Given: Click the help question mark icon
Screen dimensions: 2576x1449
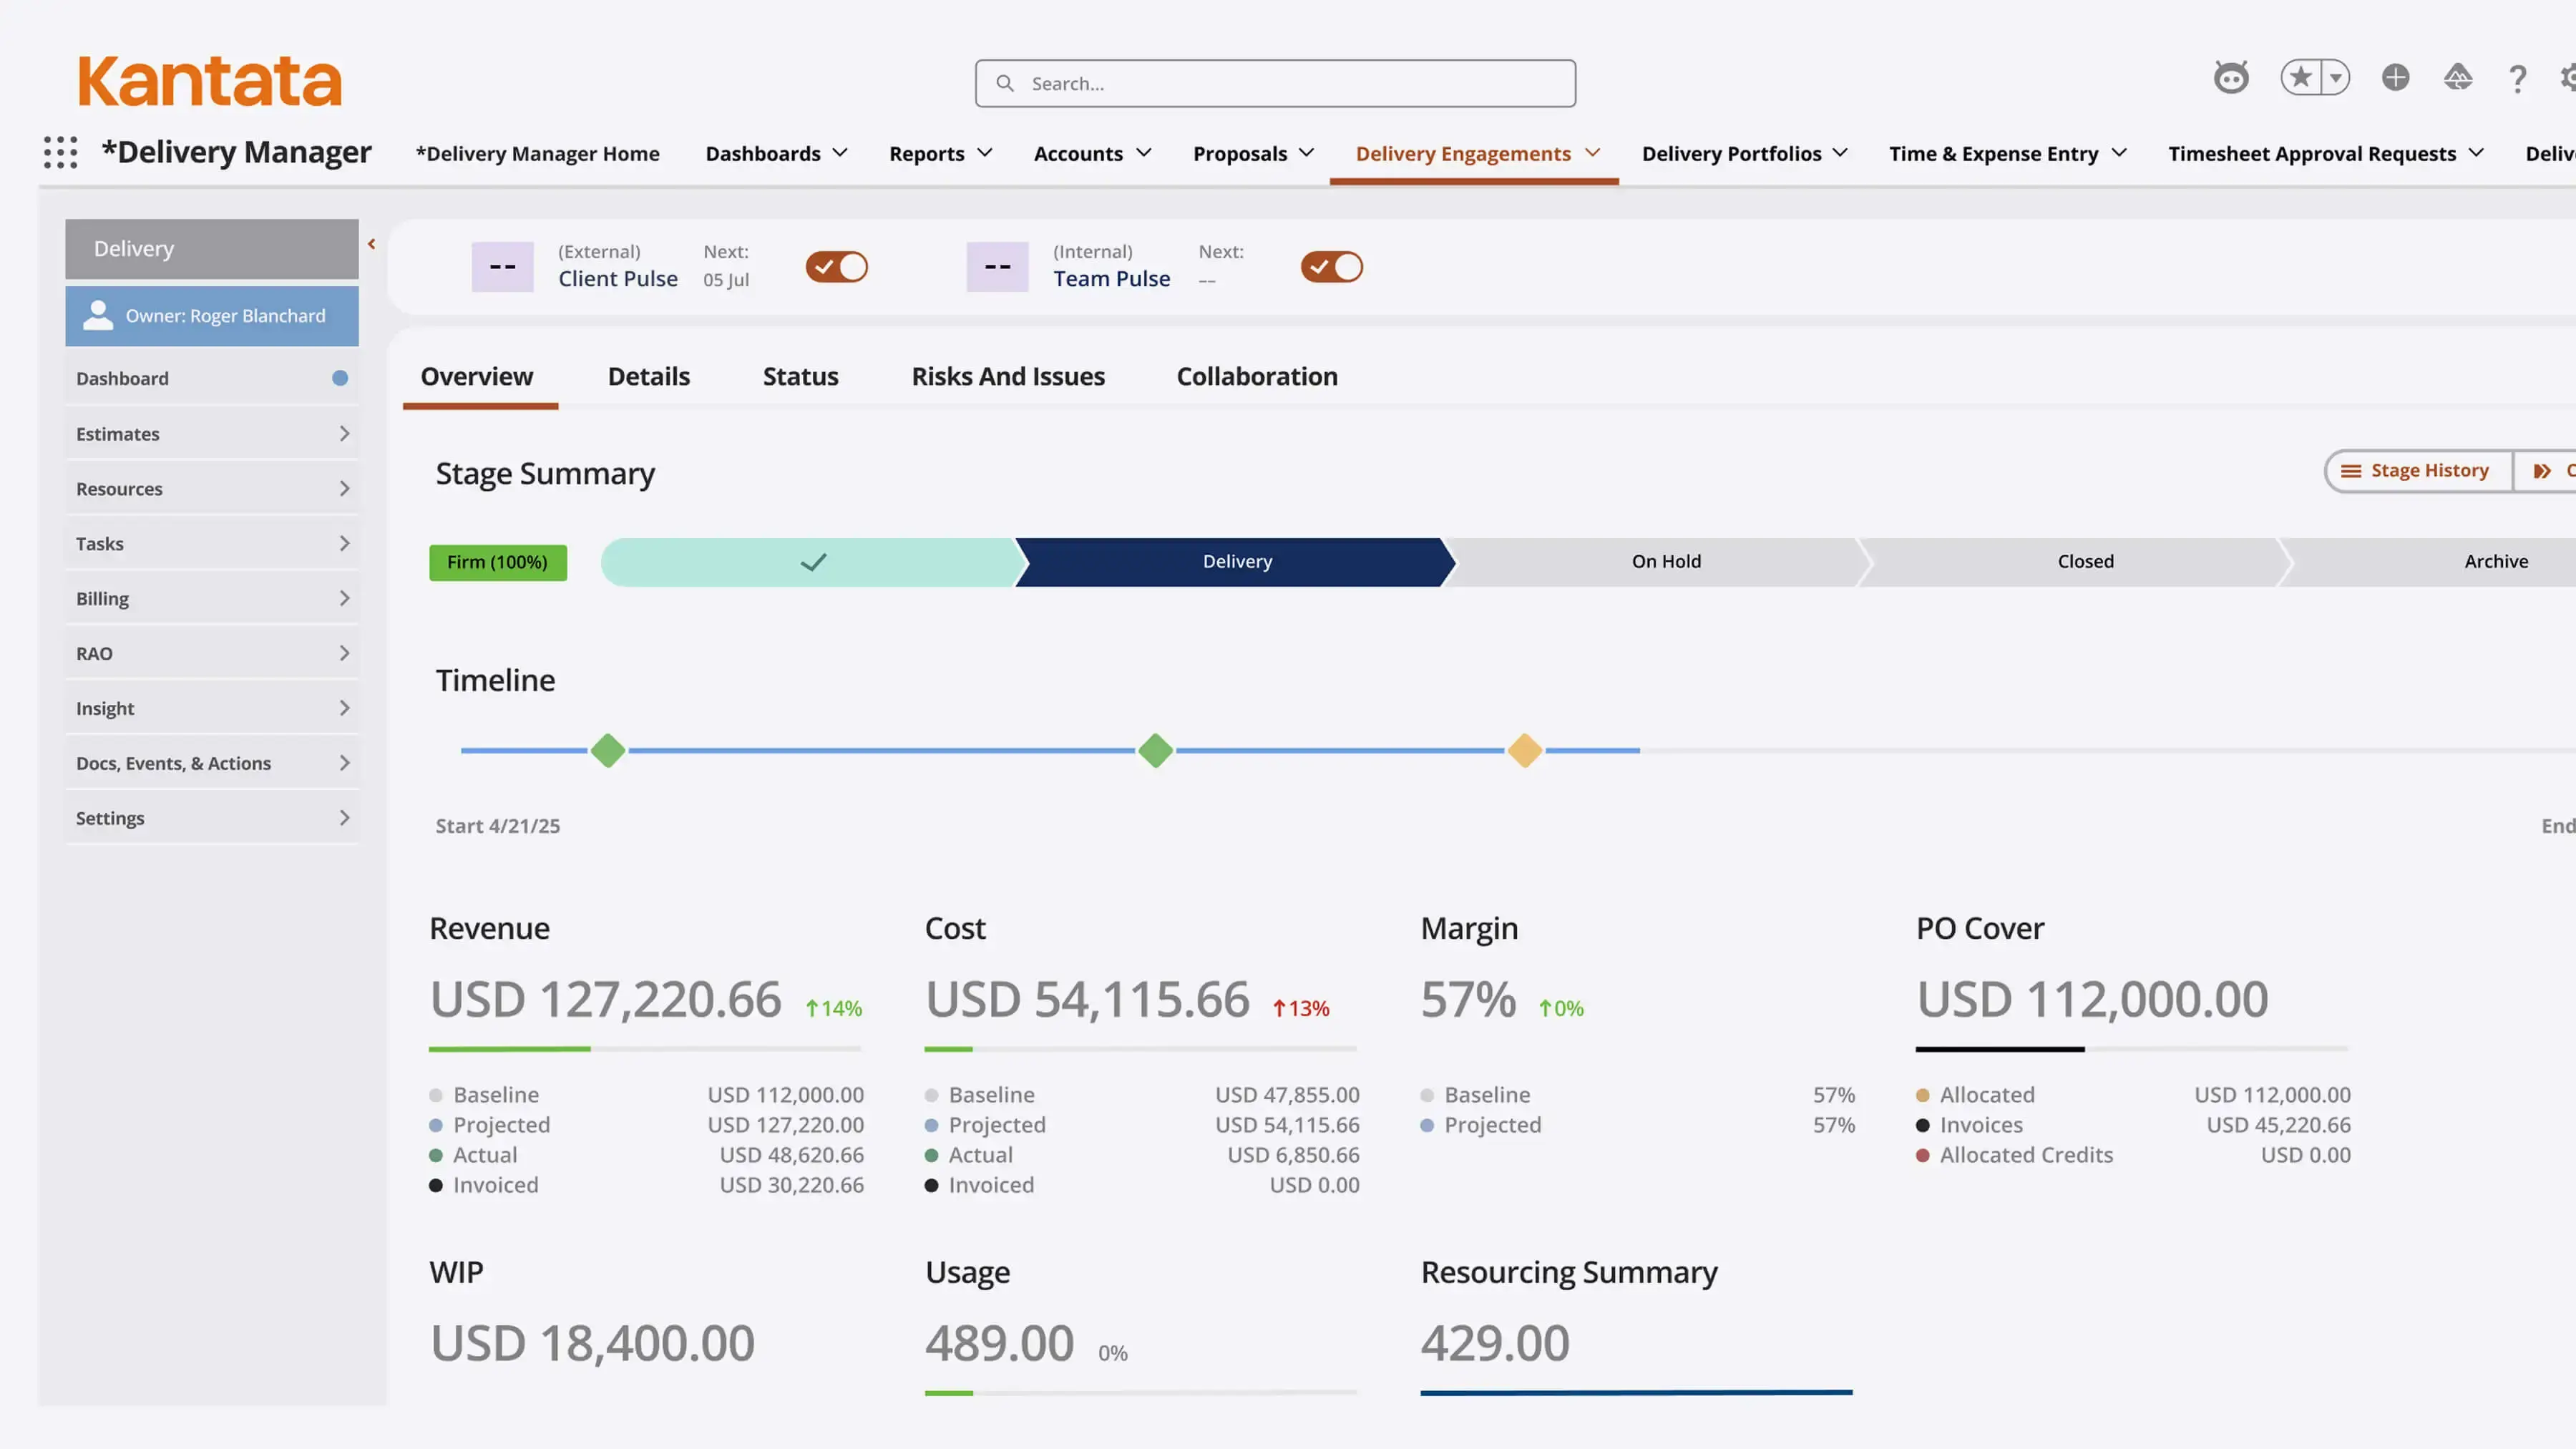Looking at the screenshot, I should (x=2518, y=79).
